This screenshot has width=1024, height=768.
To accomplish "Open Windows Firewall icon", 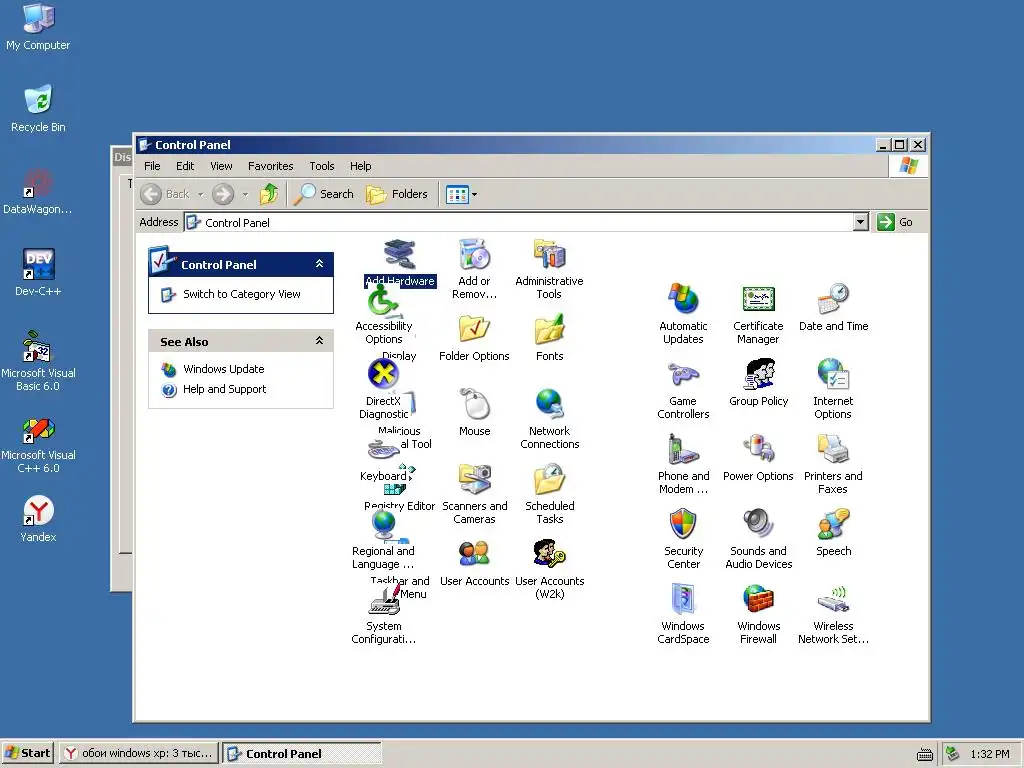I will point(758,600).
